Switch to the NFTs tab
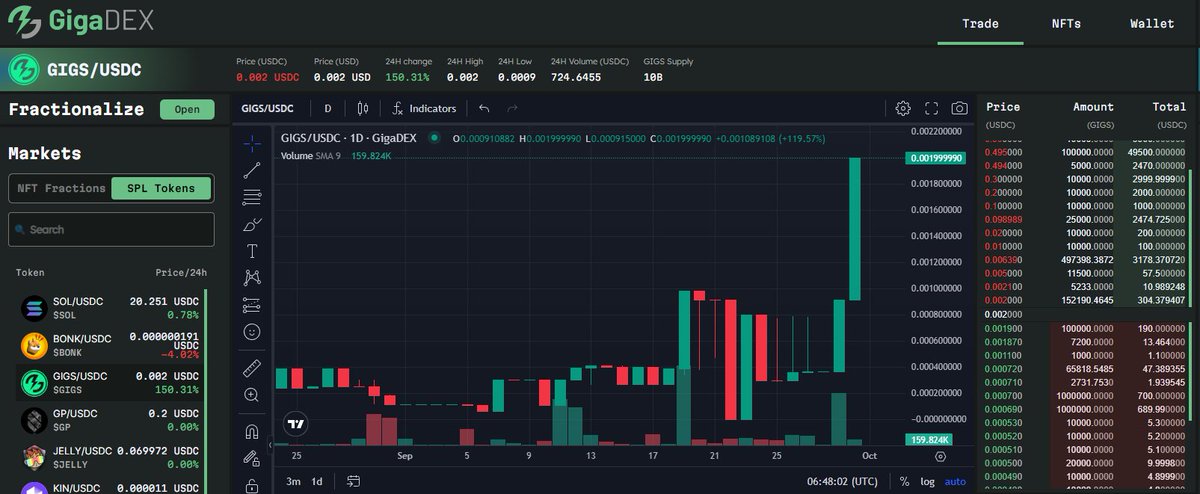1200x494 pixels. 1066,23
